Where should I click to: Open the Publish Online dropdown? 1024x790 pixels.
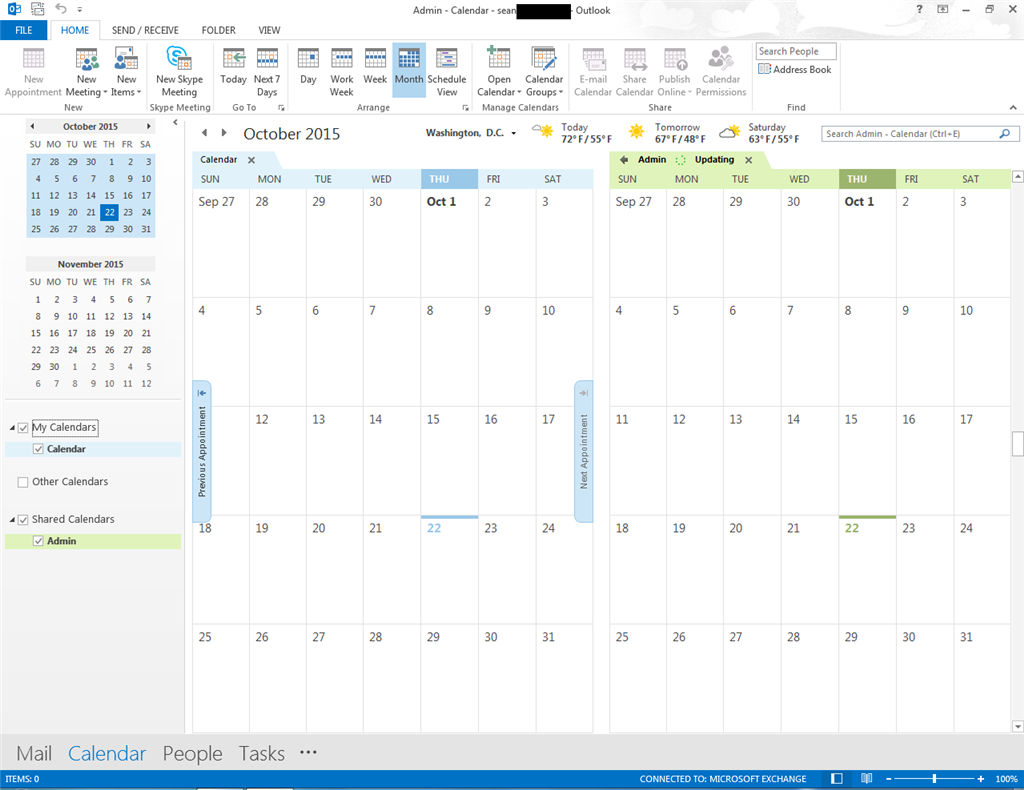click(675, 72)
